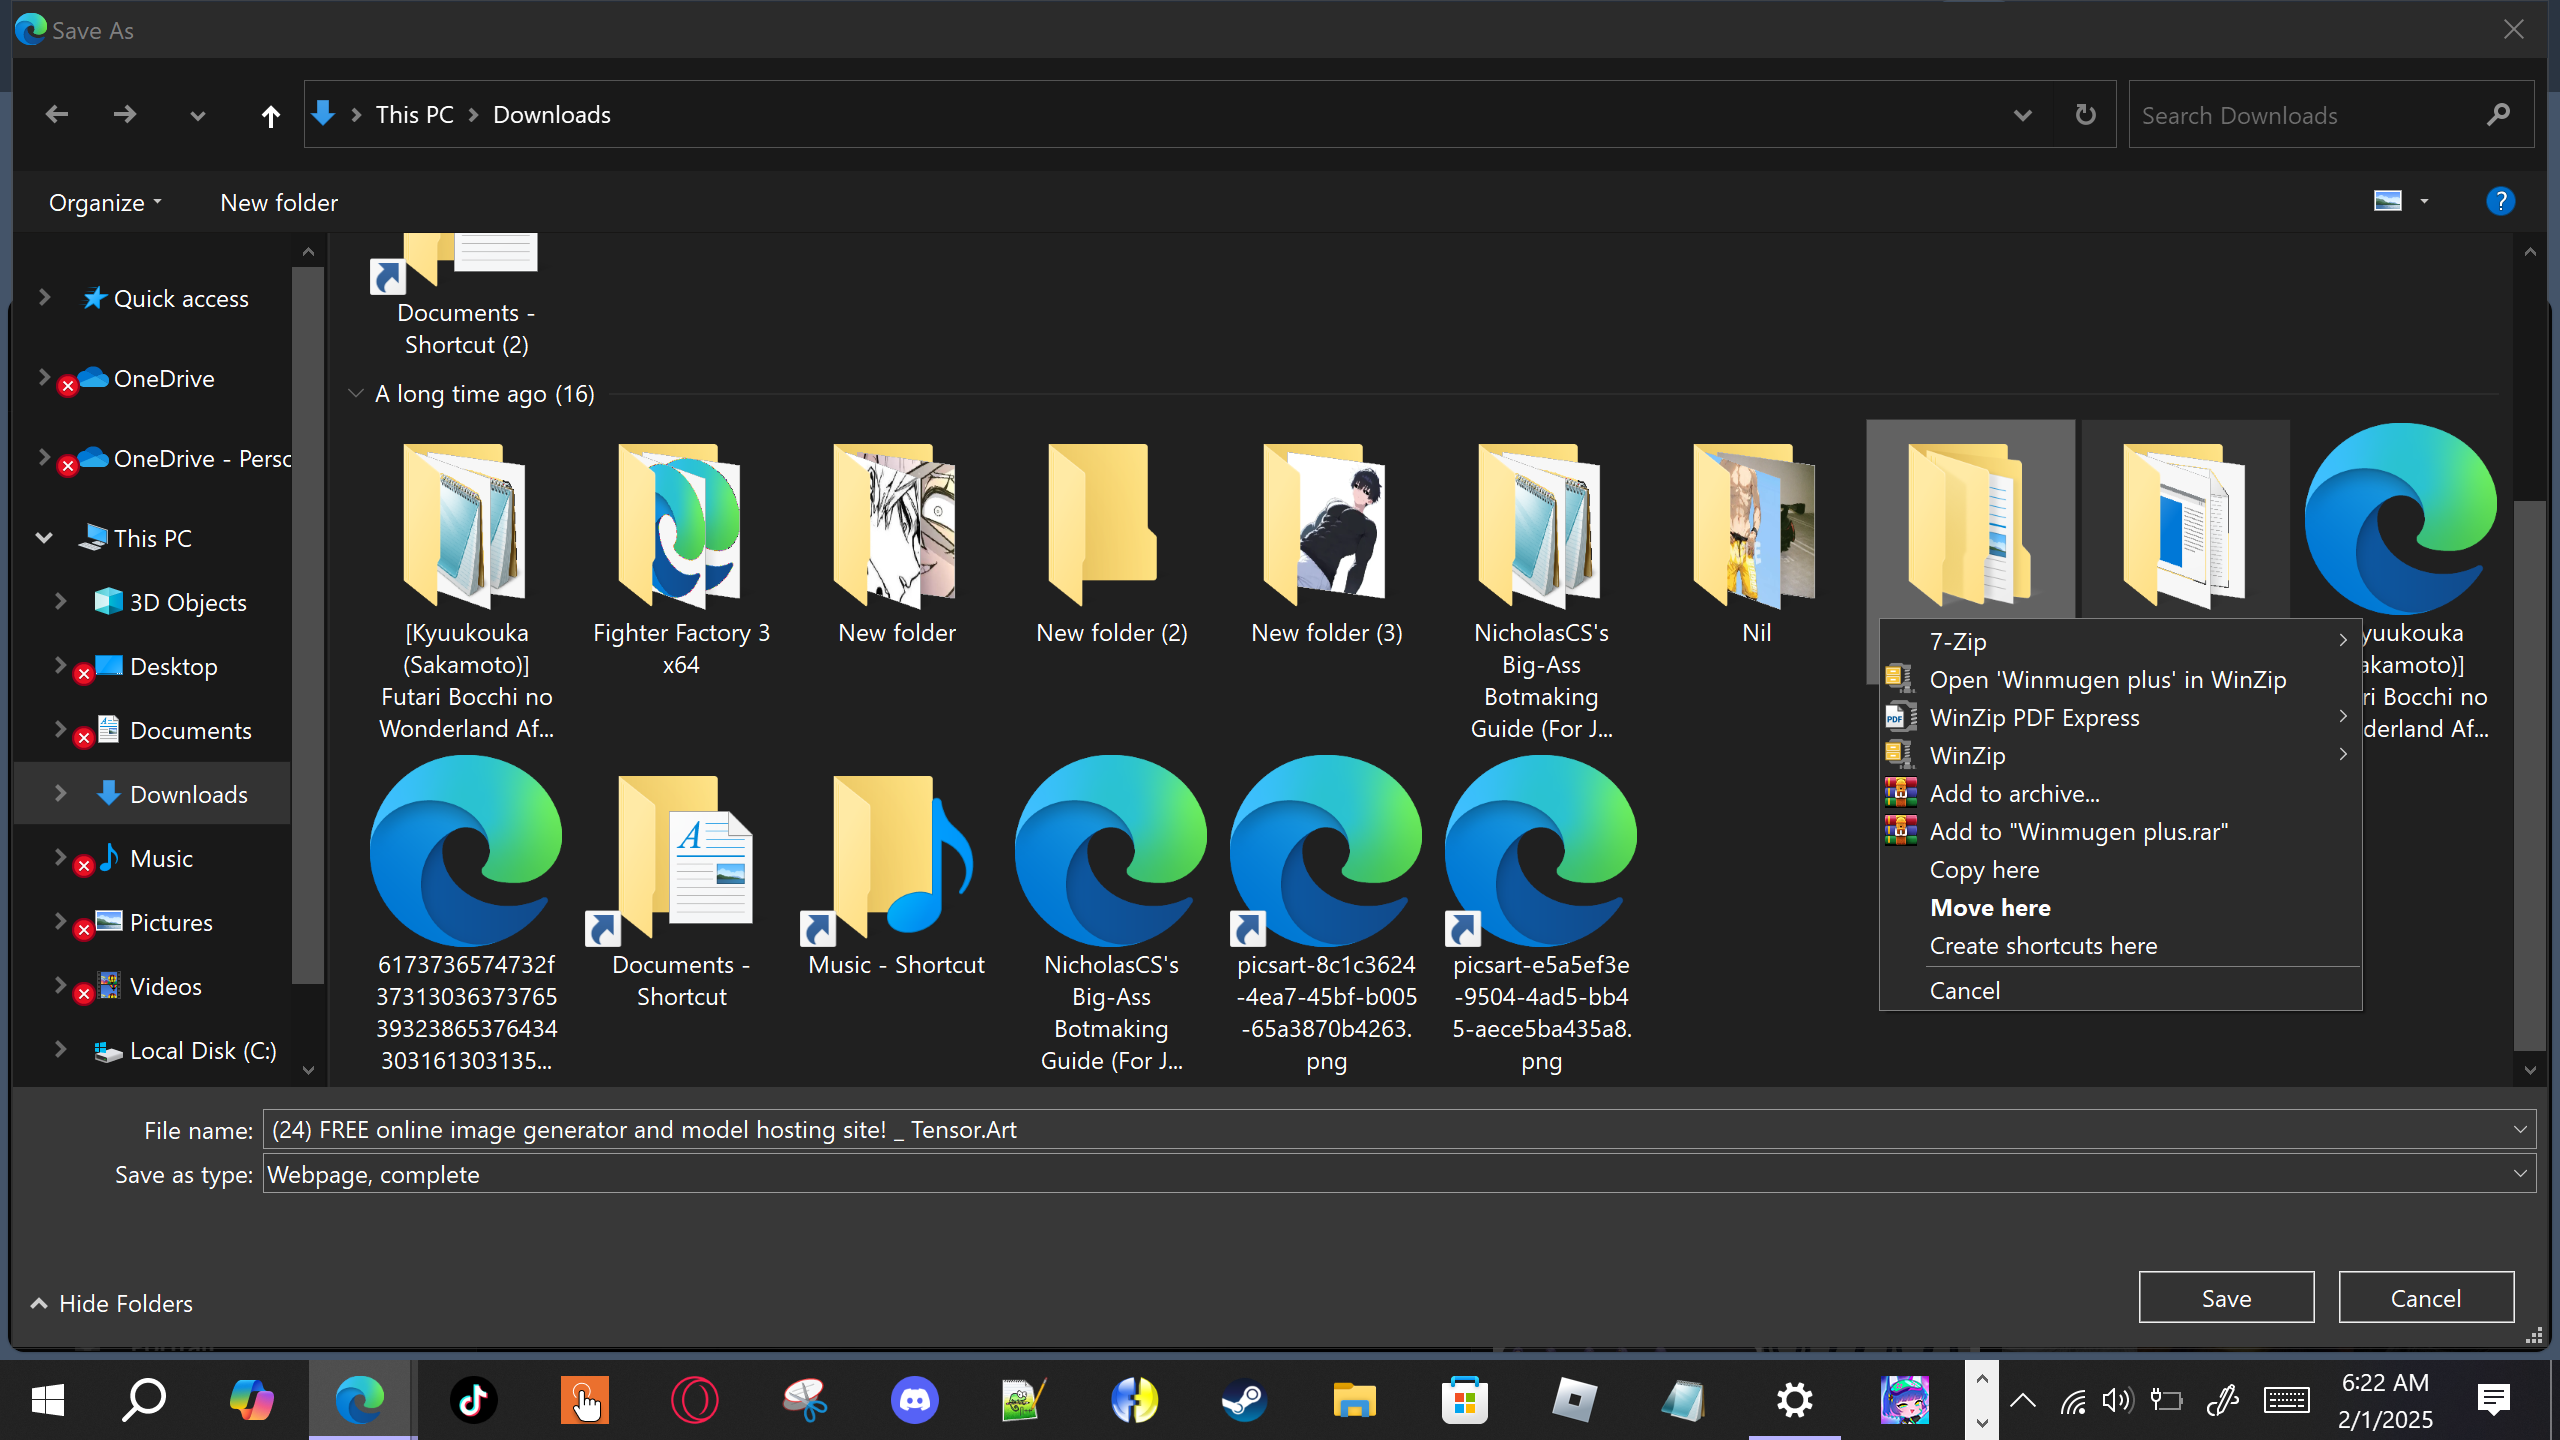Image resolution: width=2560 pixels, height=1440 pixels.
Task: Open the Help question mark icon
Action: pyautogui.click(x=2500, y=202)
